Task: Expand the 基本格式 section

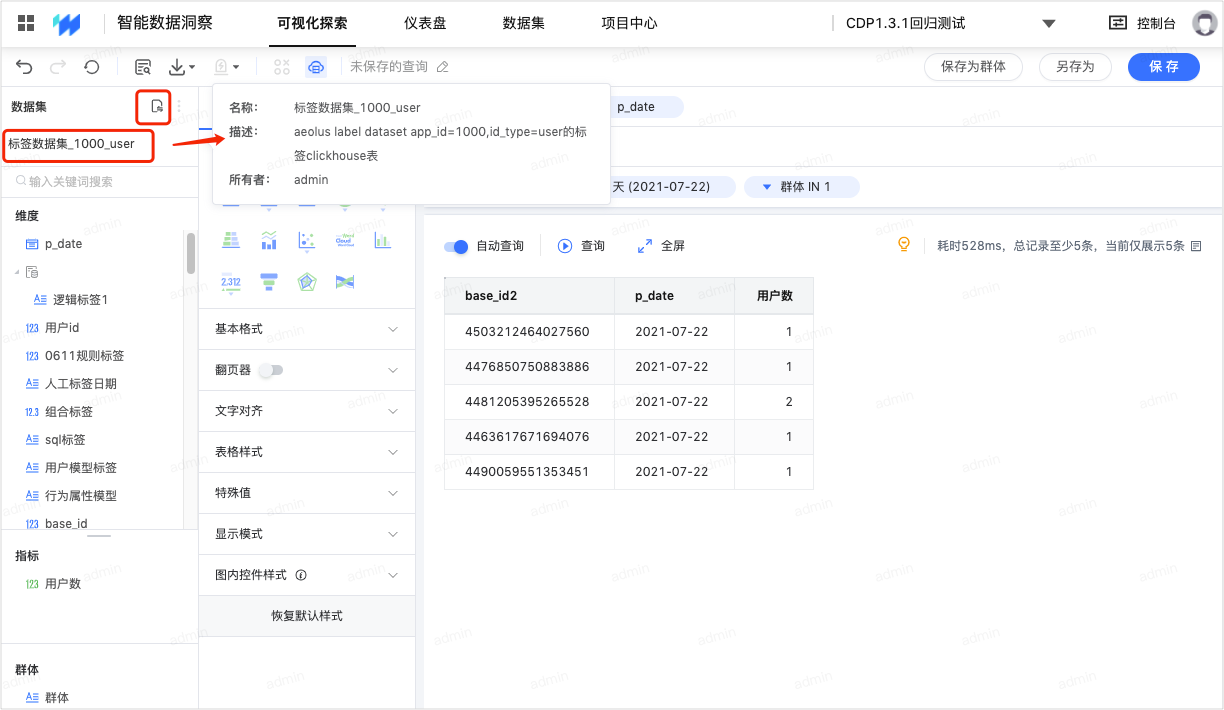Action: click(307, 329)
